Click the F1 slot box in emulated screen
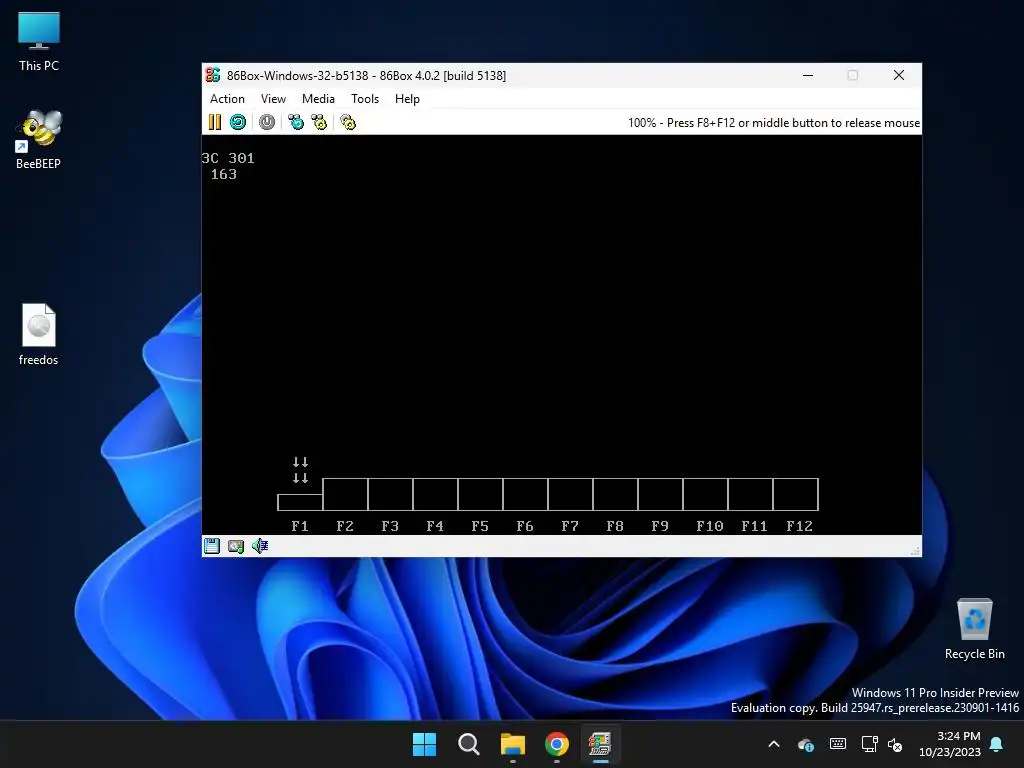 click(x=300, y=502)
